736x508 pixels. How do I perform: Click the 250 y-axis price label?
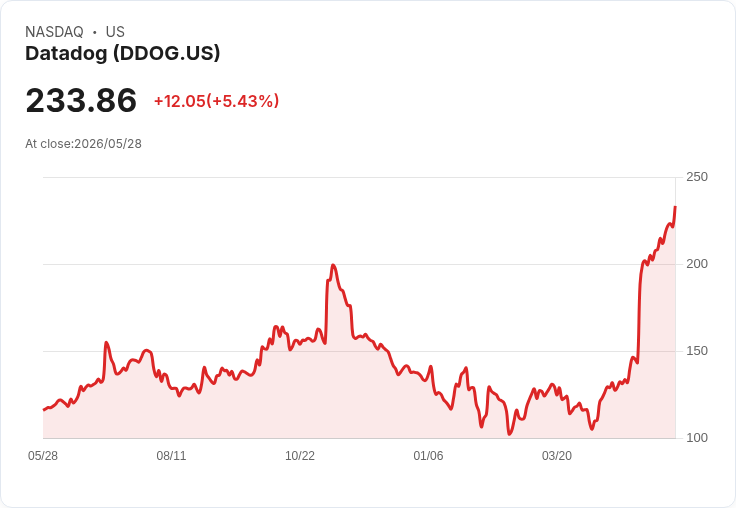point(697,177)
